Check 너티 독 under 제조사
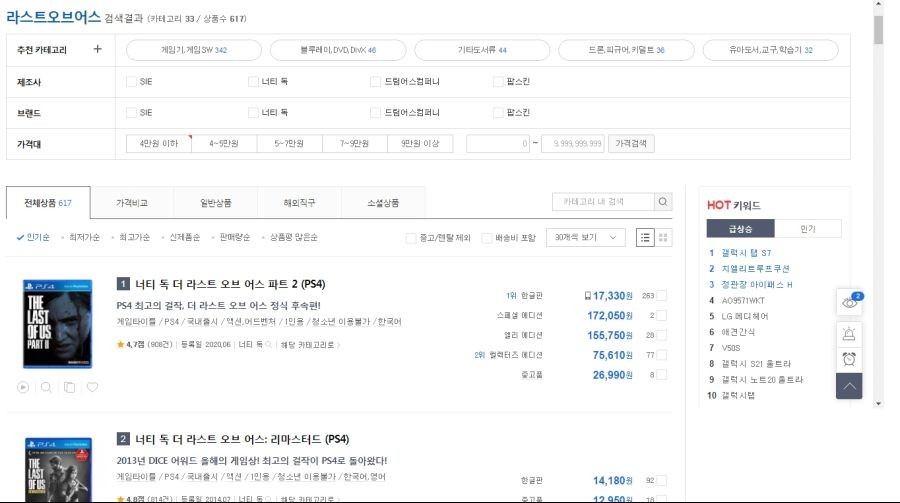The width and height of the screenshot is (900, 503). click(x=253, y=82)
